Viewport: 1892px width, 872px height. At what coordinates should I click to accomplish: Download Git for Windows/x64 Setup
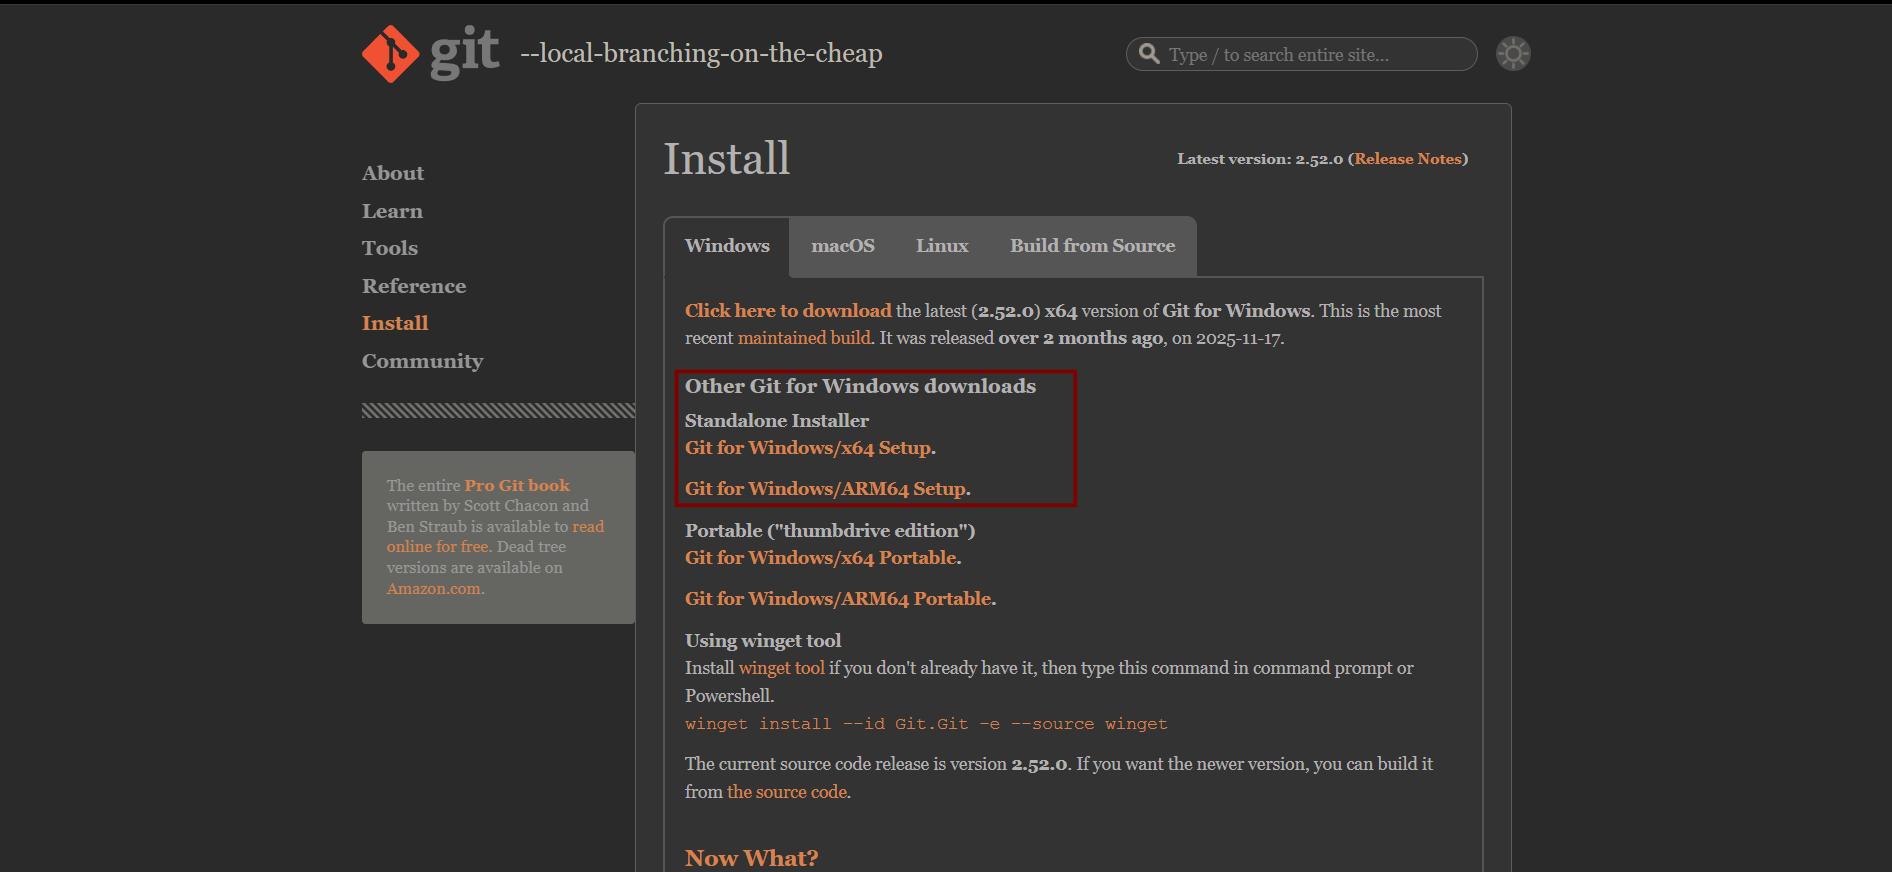pyautogui.click(x=808, y=448)
